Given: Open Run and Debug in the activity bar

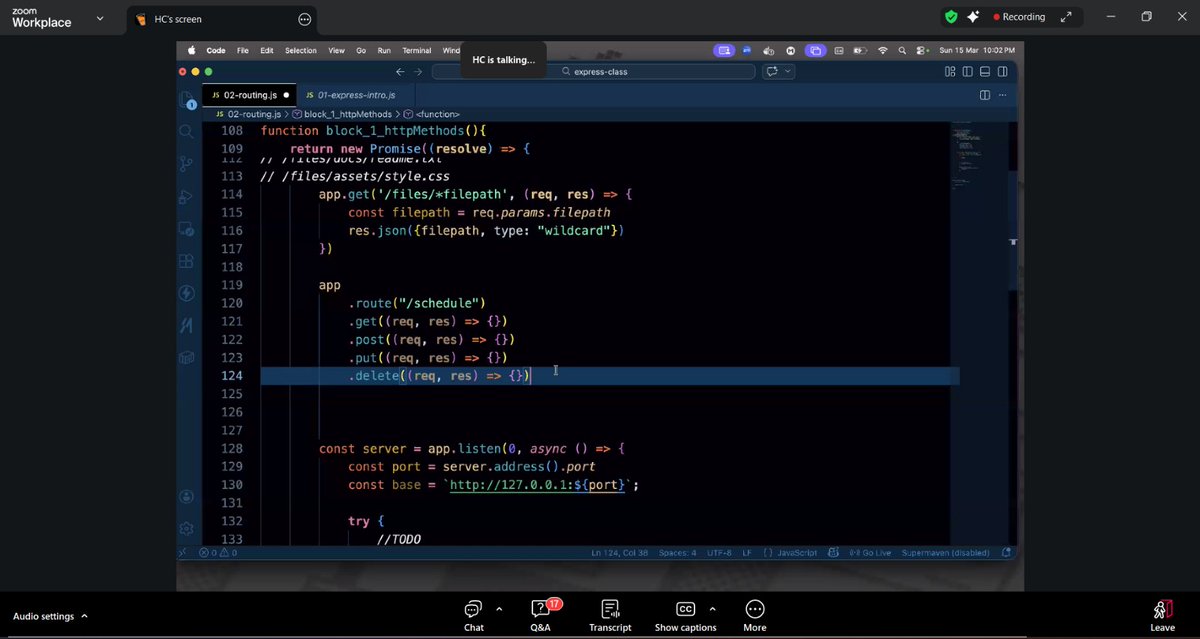Looking at the screenshot, I should tap(186, 196).
